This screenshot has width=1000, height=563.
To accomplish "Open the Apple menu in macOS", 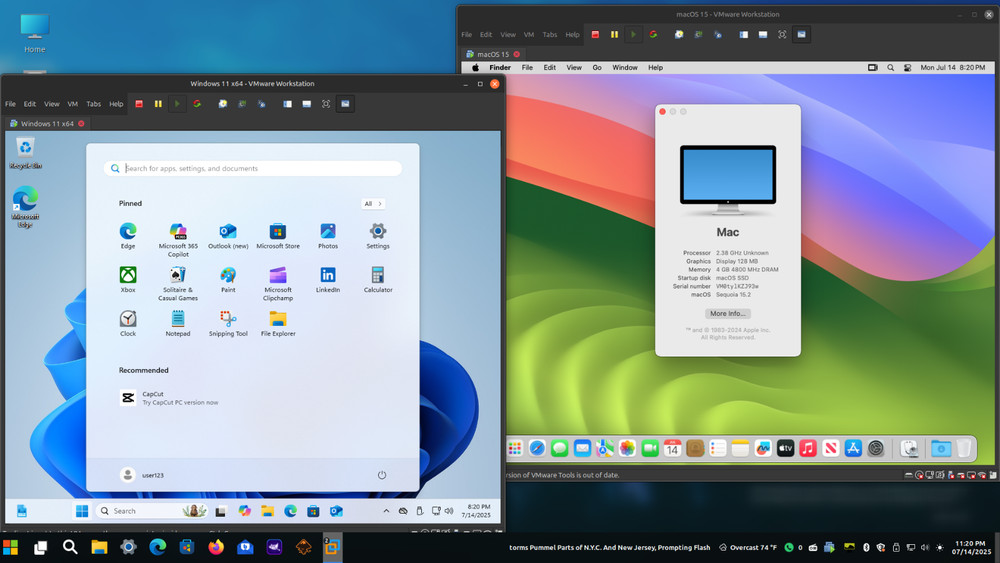I will click(x=475, y=68).
